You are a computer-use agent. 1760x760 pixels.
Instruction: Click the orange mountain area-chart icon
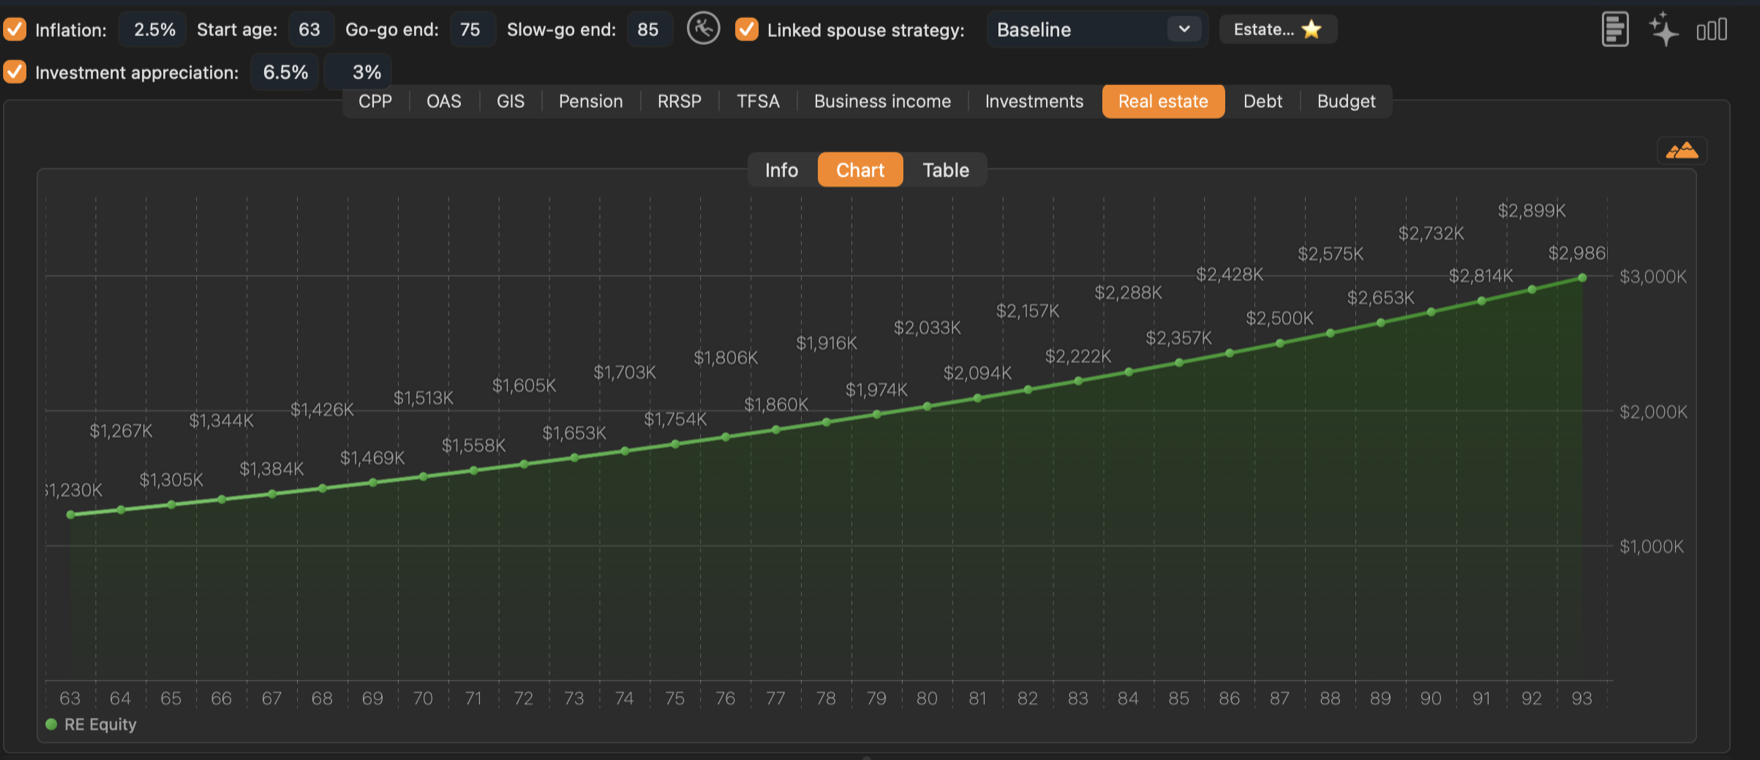(x=1682, y=151)
